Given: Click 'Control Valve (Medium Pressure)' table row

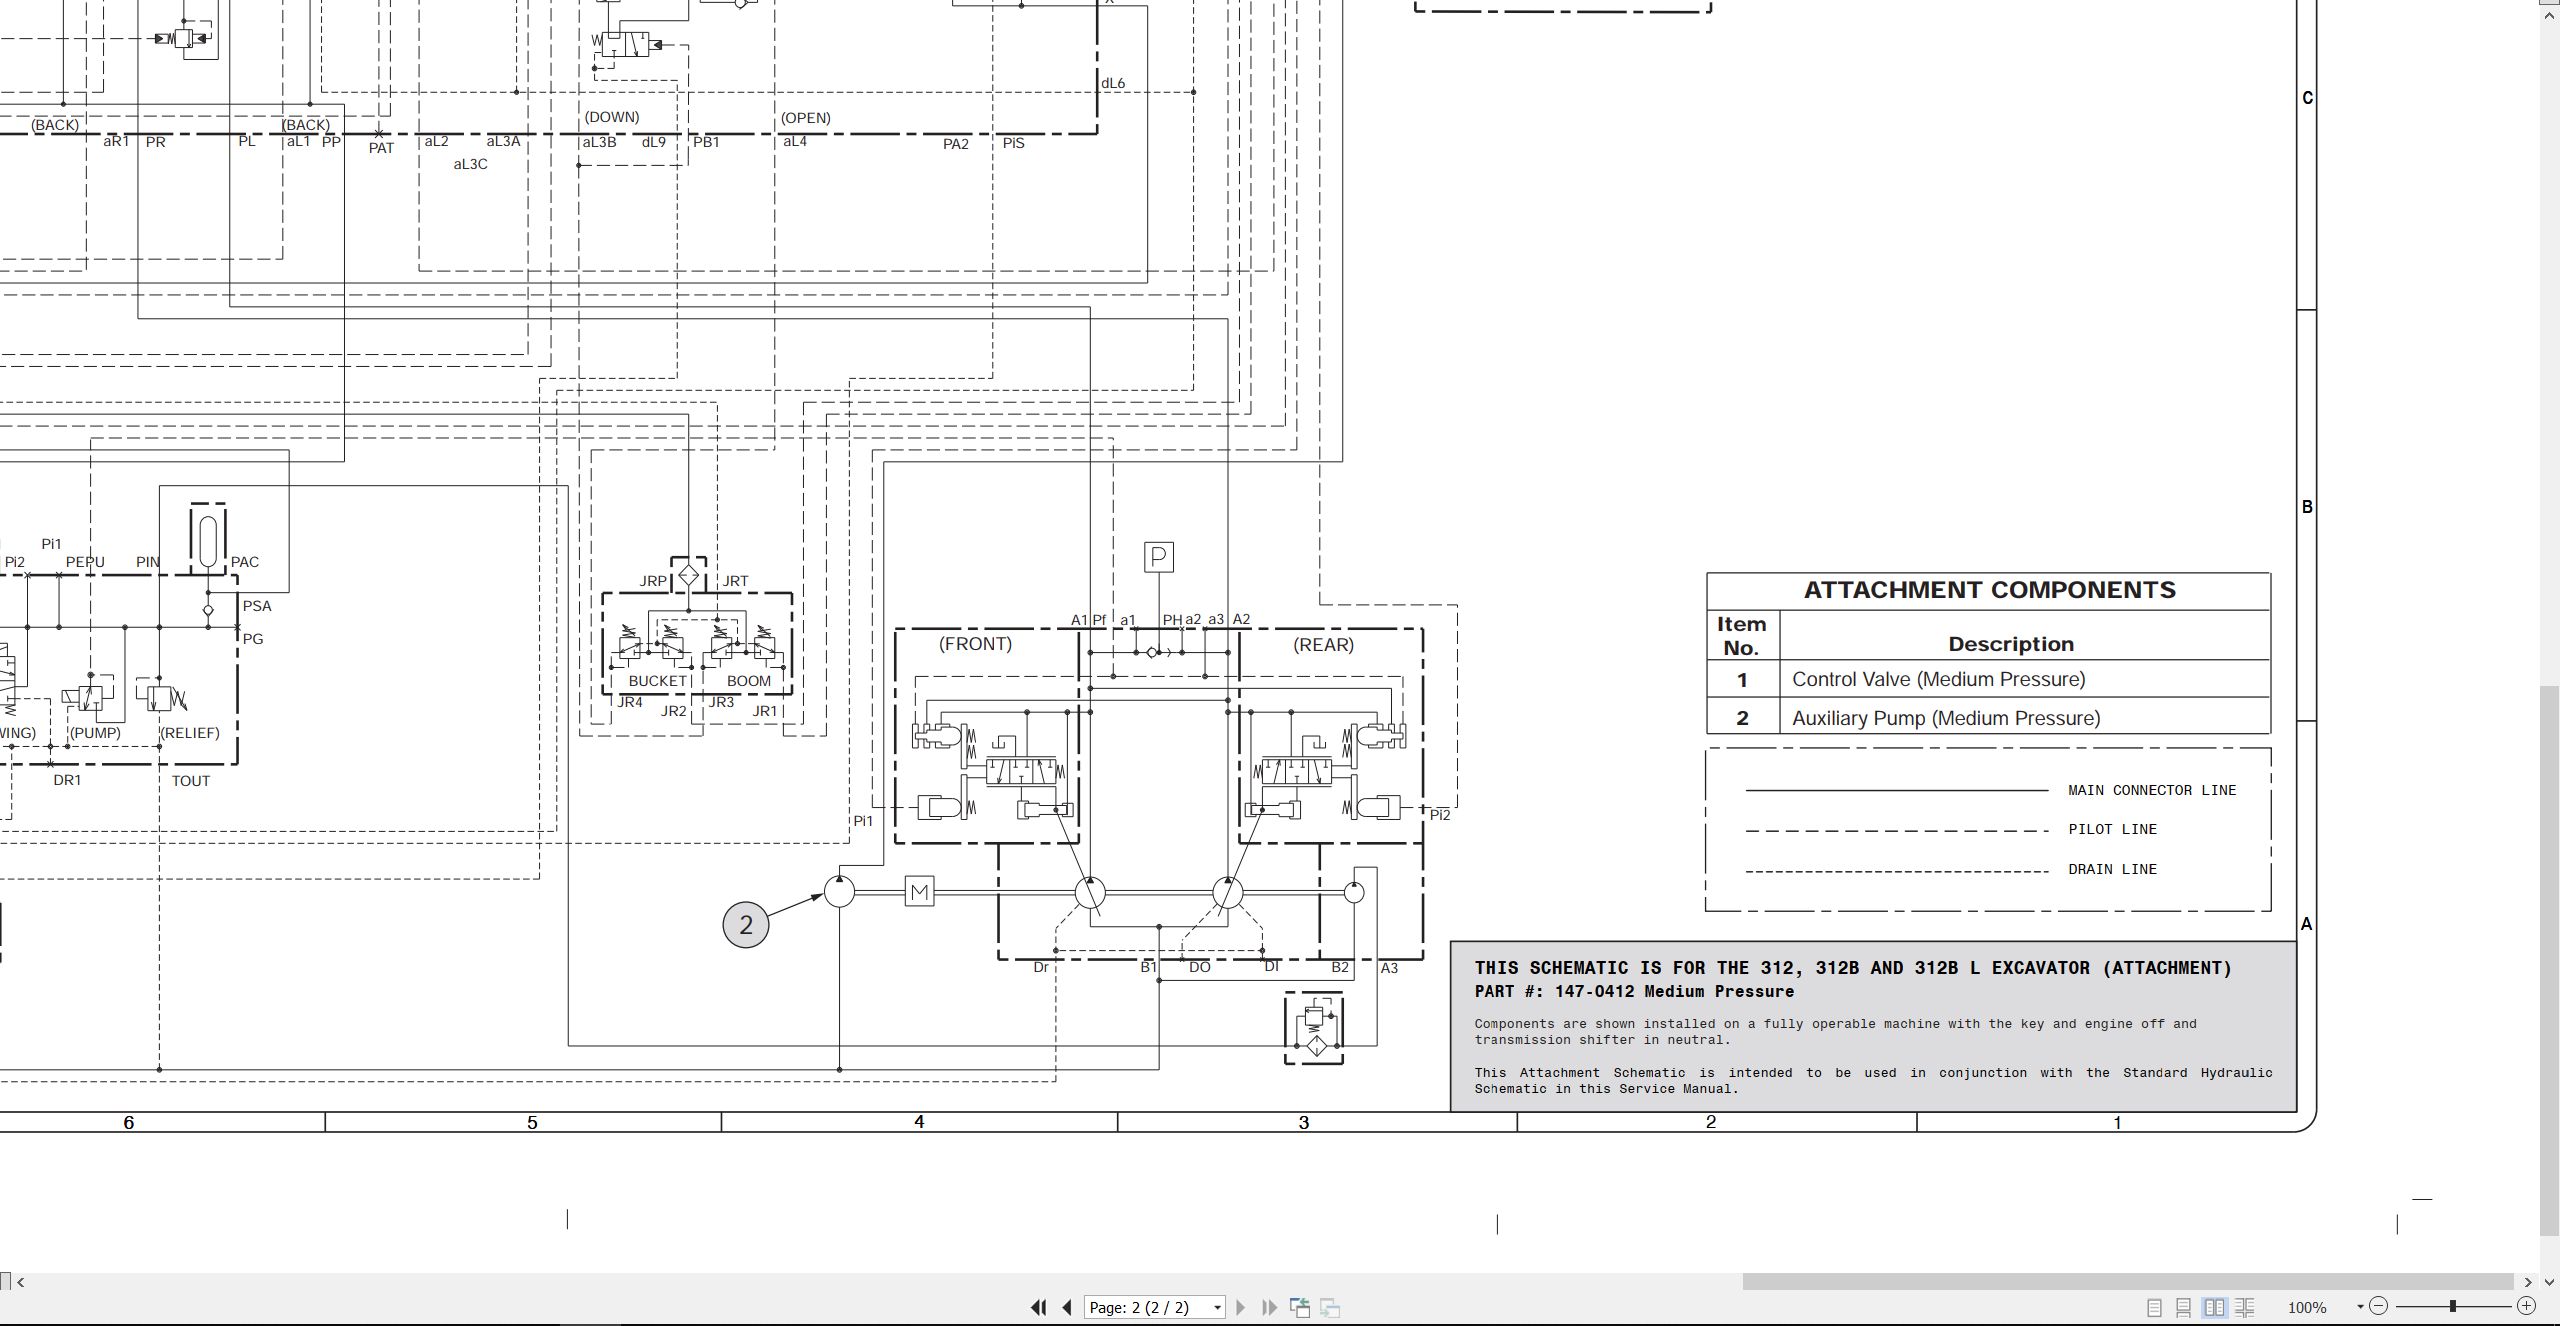Looking at the screenshot, I should (1988, 679).
